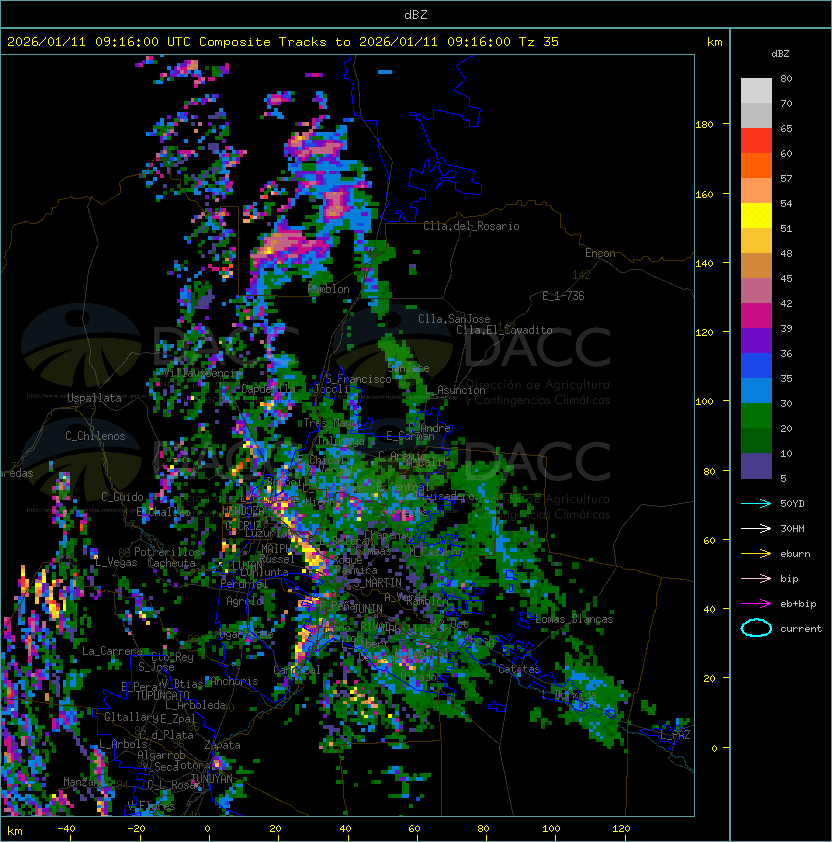Click the Agrelo place label
832x842 pixels.
[x=244, y=601]
